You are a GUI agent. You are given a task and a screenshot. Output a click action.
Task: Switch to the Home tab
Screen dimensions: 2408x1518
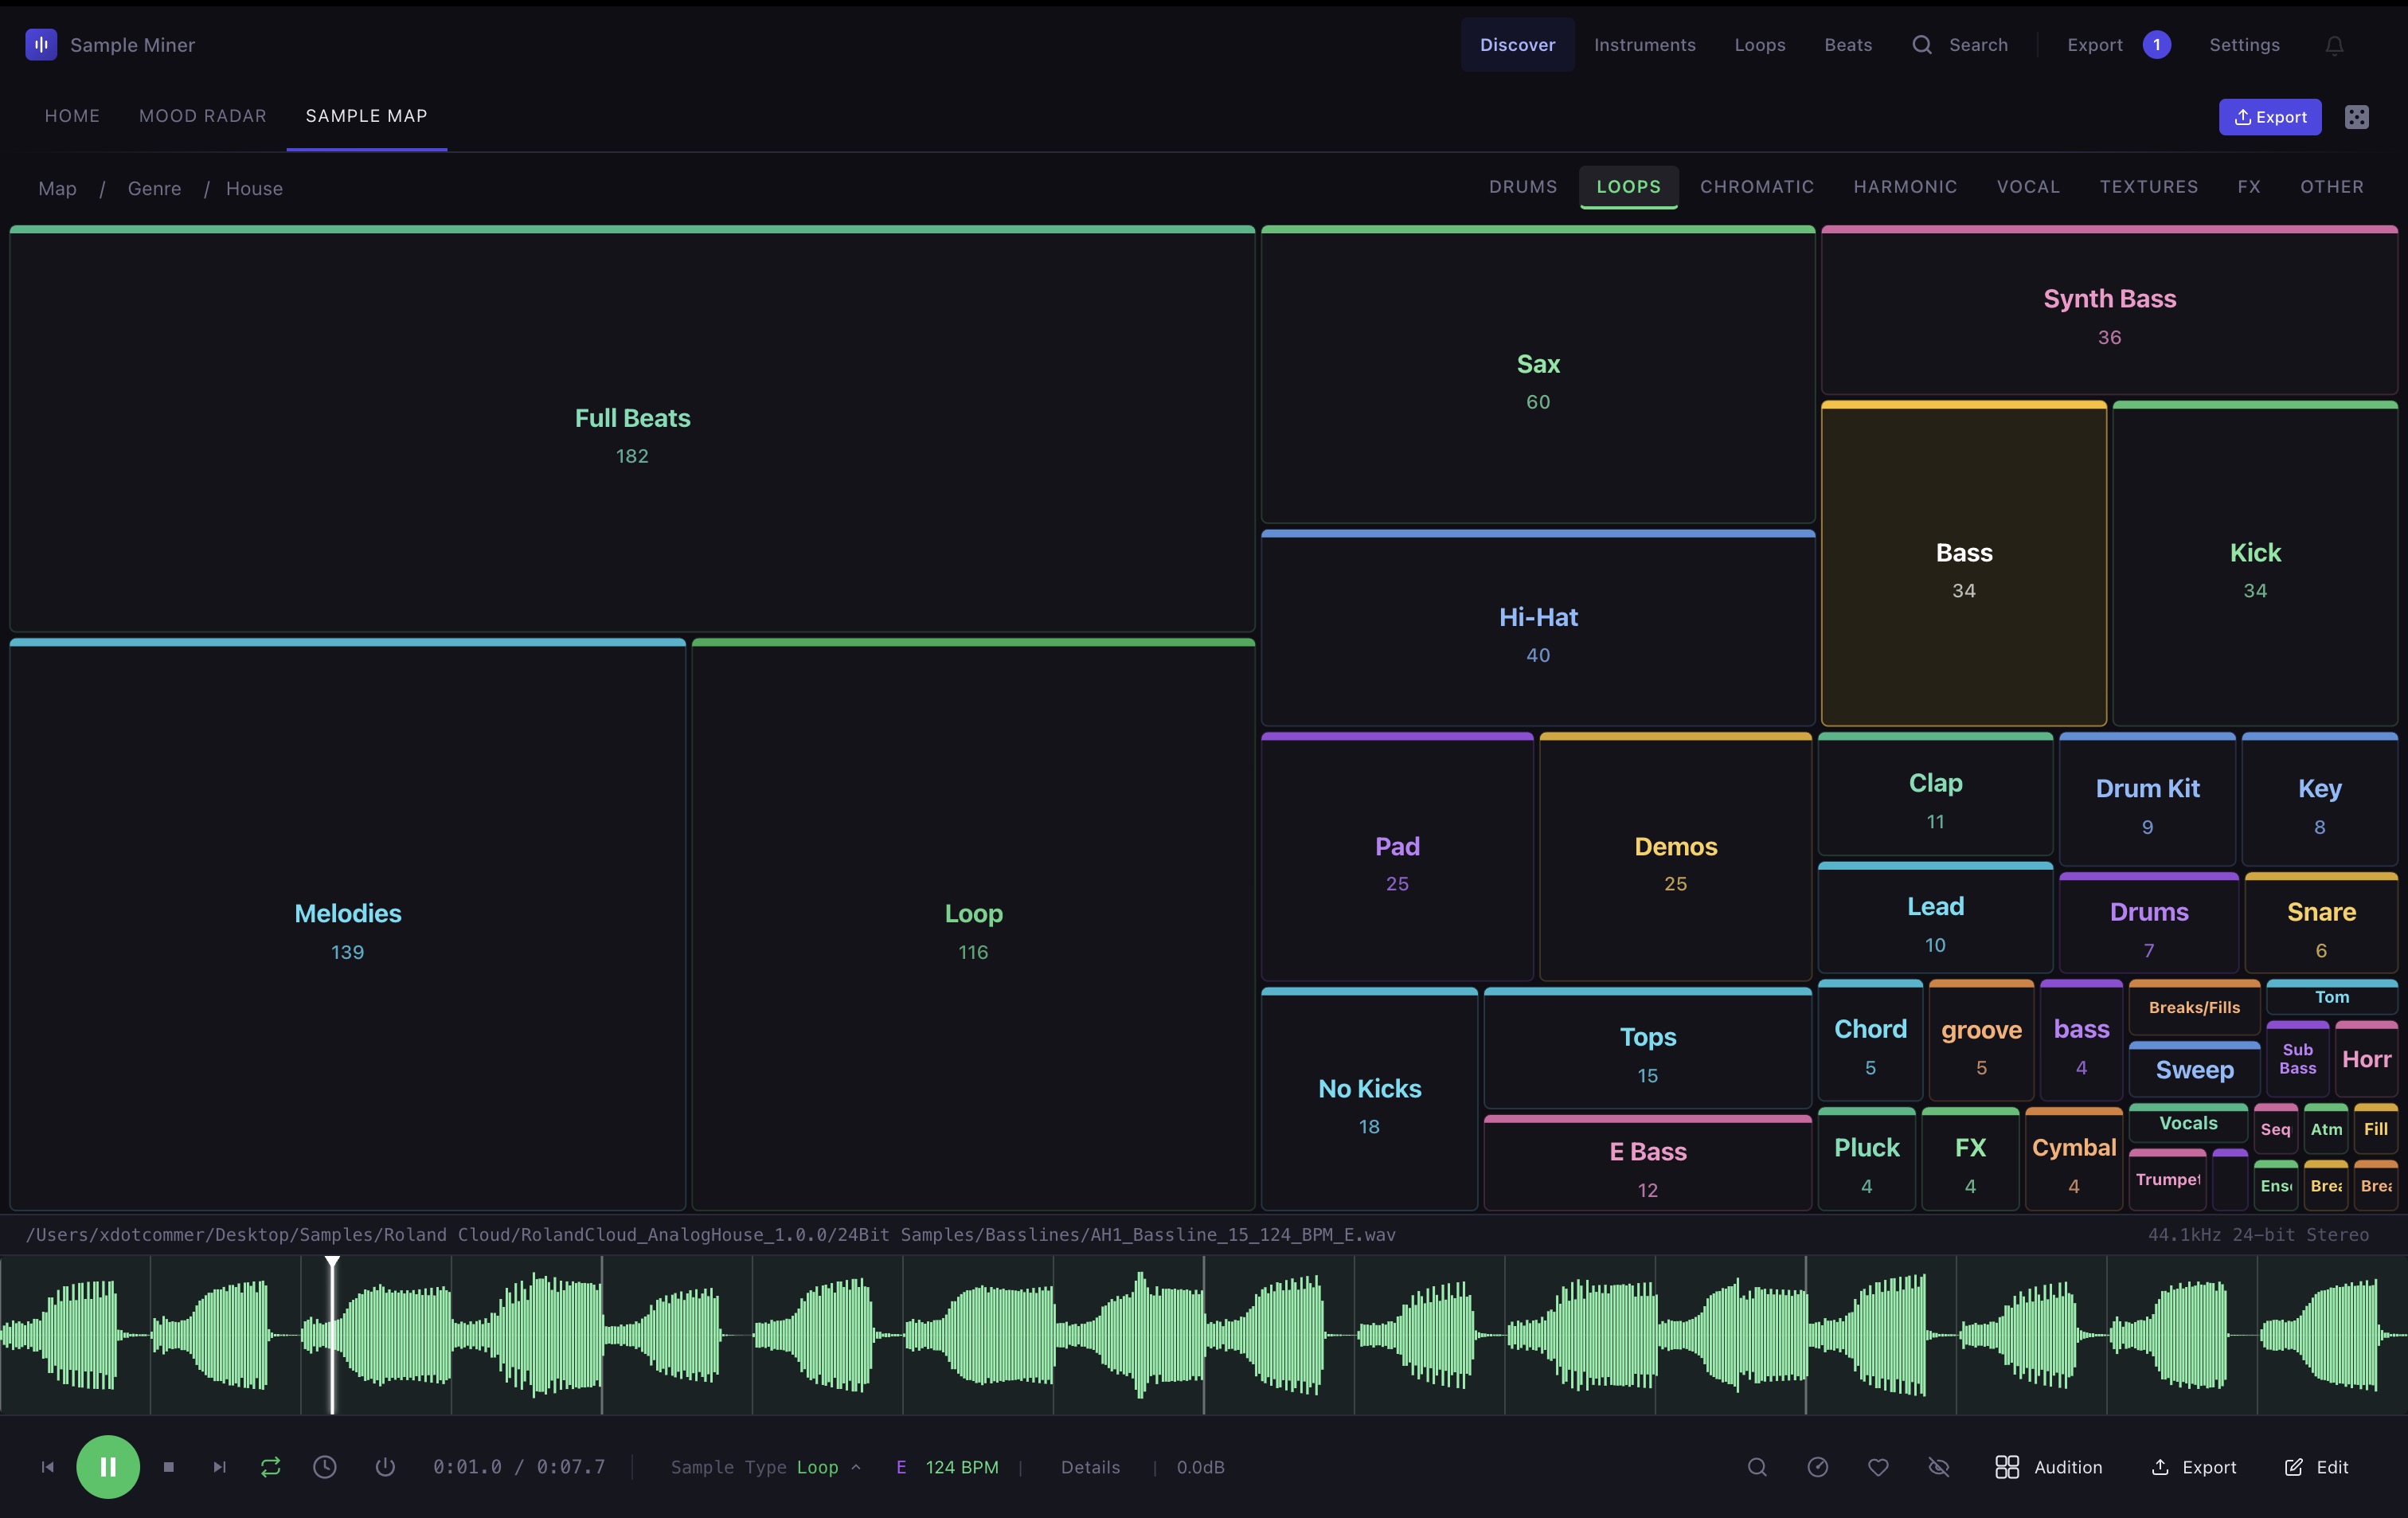coord(72,116)
